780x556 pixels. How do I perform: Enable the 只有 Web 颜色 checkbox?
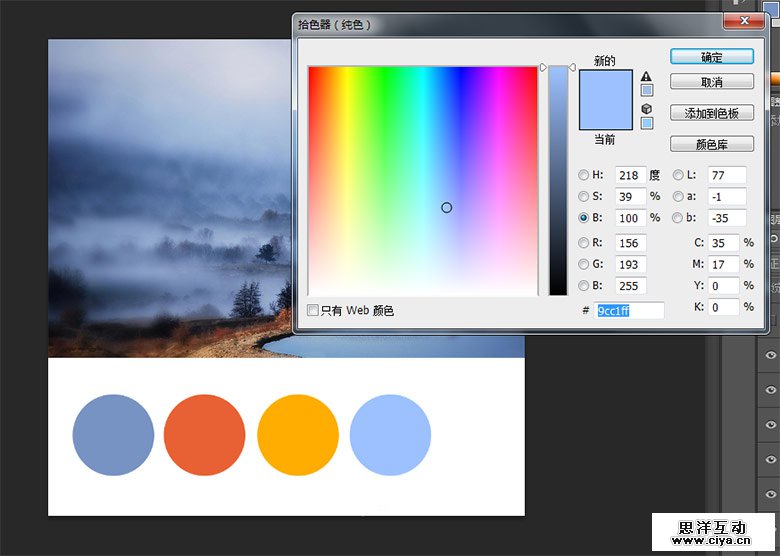(x=314, y=311)
